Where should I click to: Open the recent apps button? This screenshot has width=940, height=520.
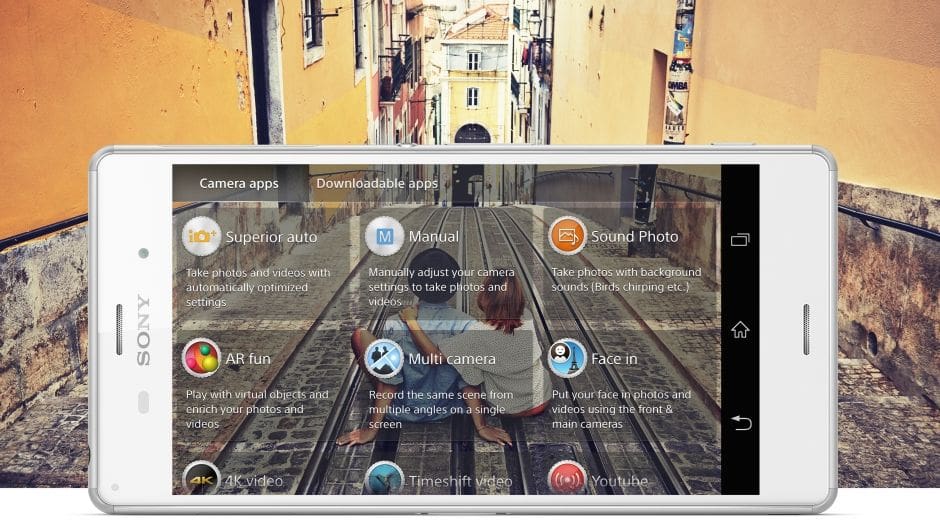pos(740,240)
